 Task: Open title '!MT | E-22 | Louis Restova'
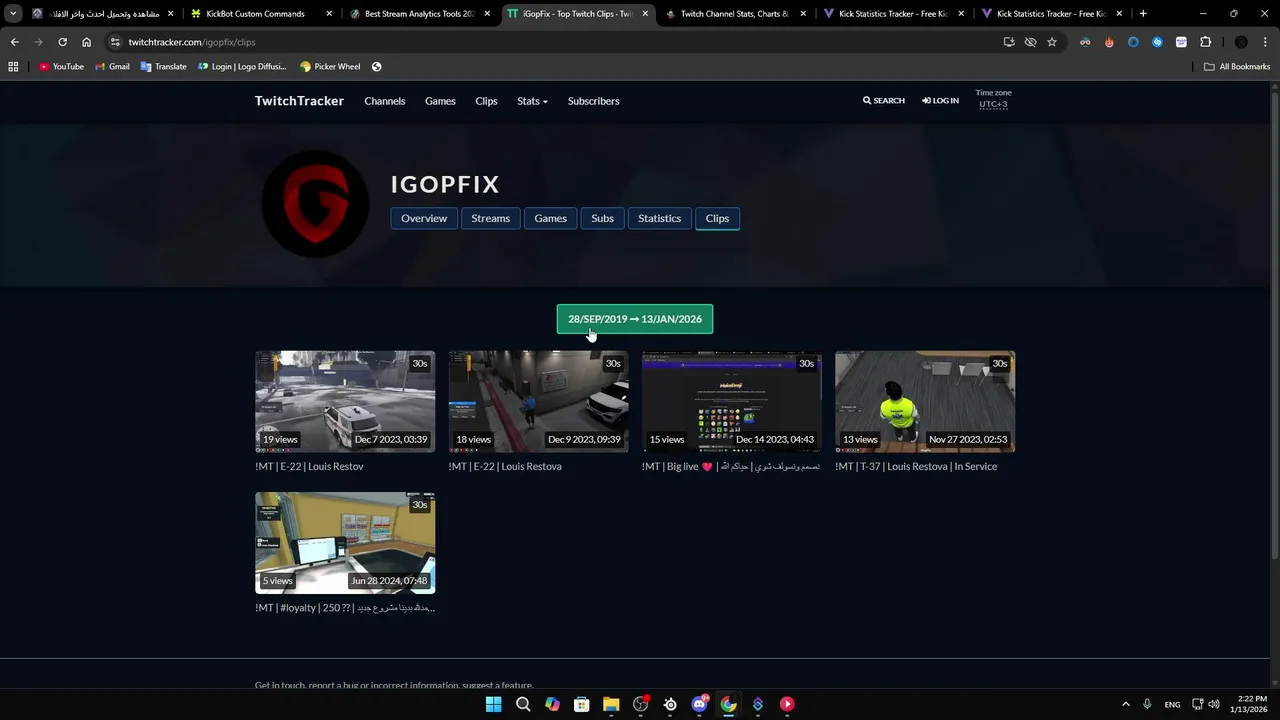click(x=505, y=466)
